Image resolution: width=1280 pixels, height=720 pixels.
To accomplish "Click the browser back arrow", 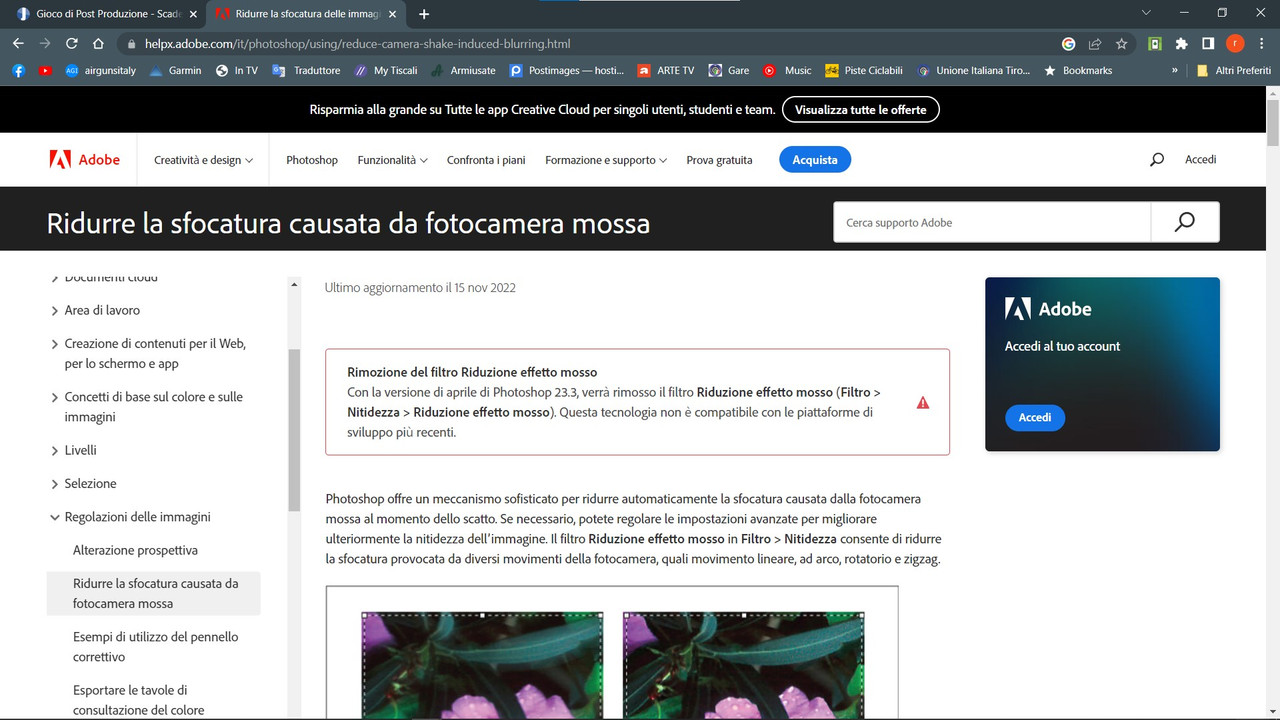I will pos(18,44).
